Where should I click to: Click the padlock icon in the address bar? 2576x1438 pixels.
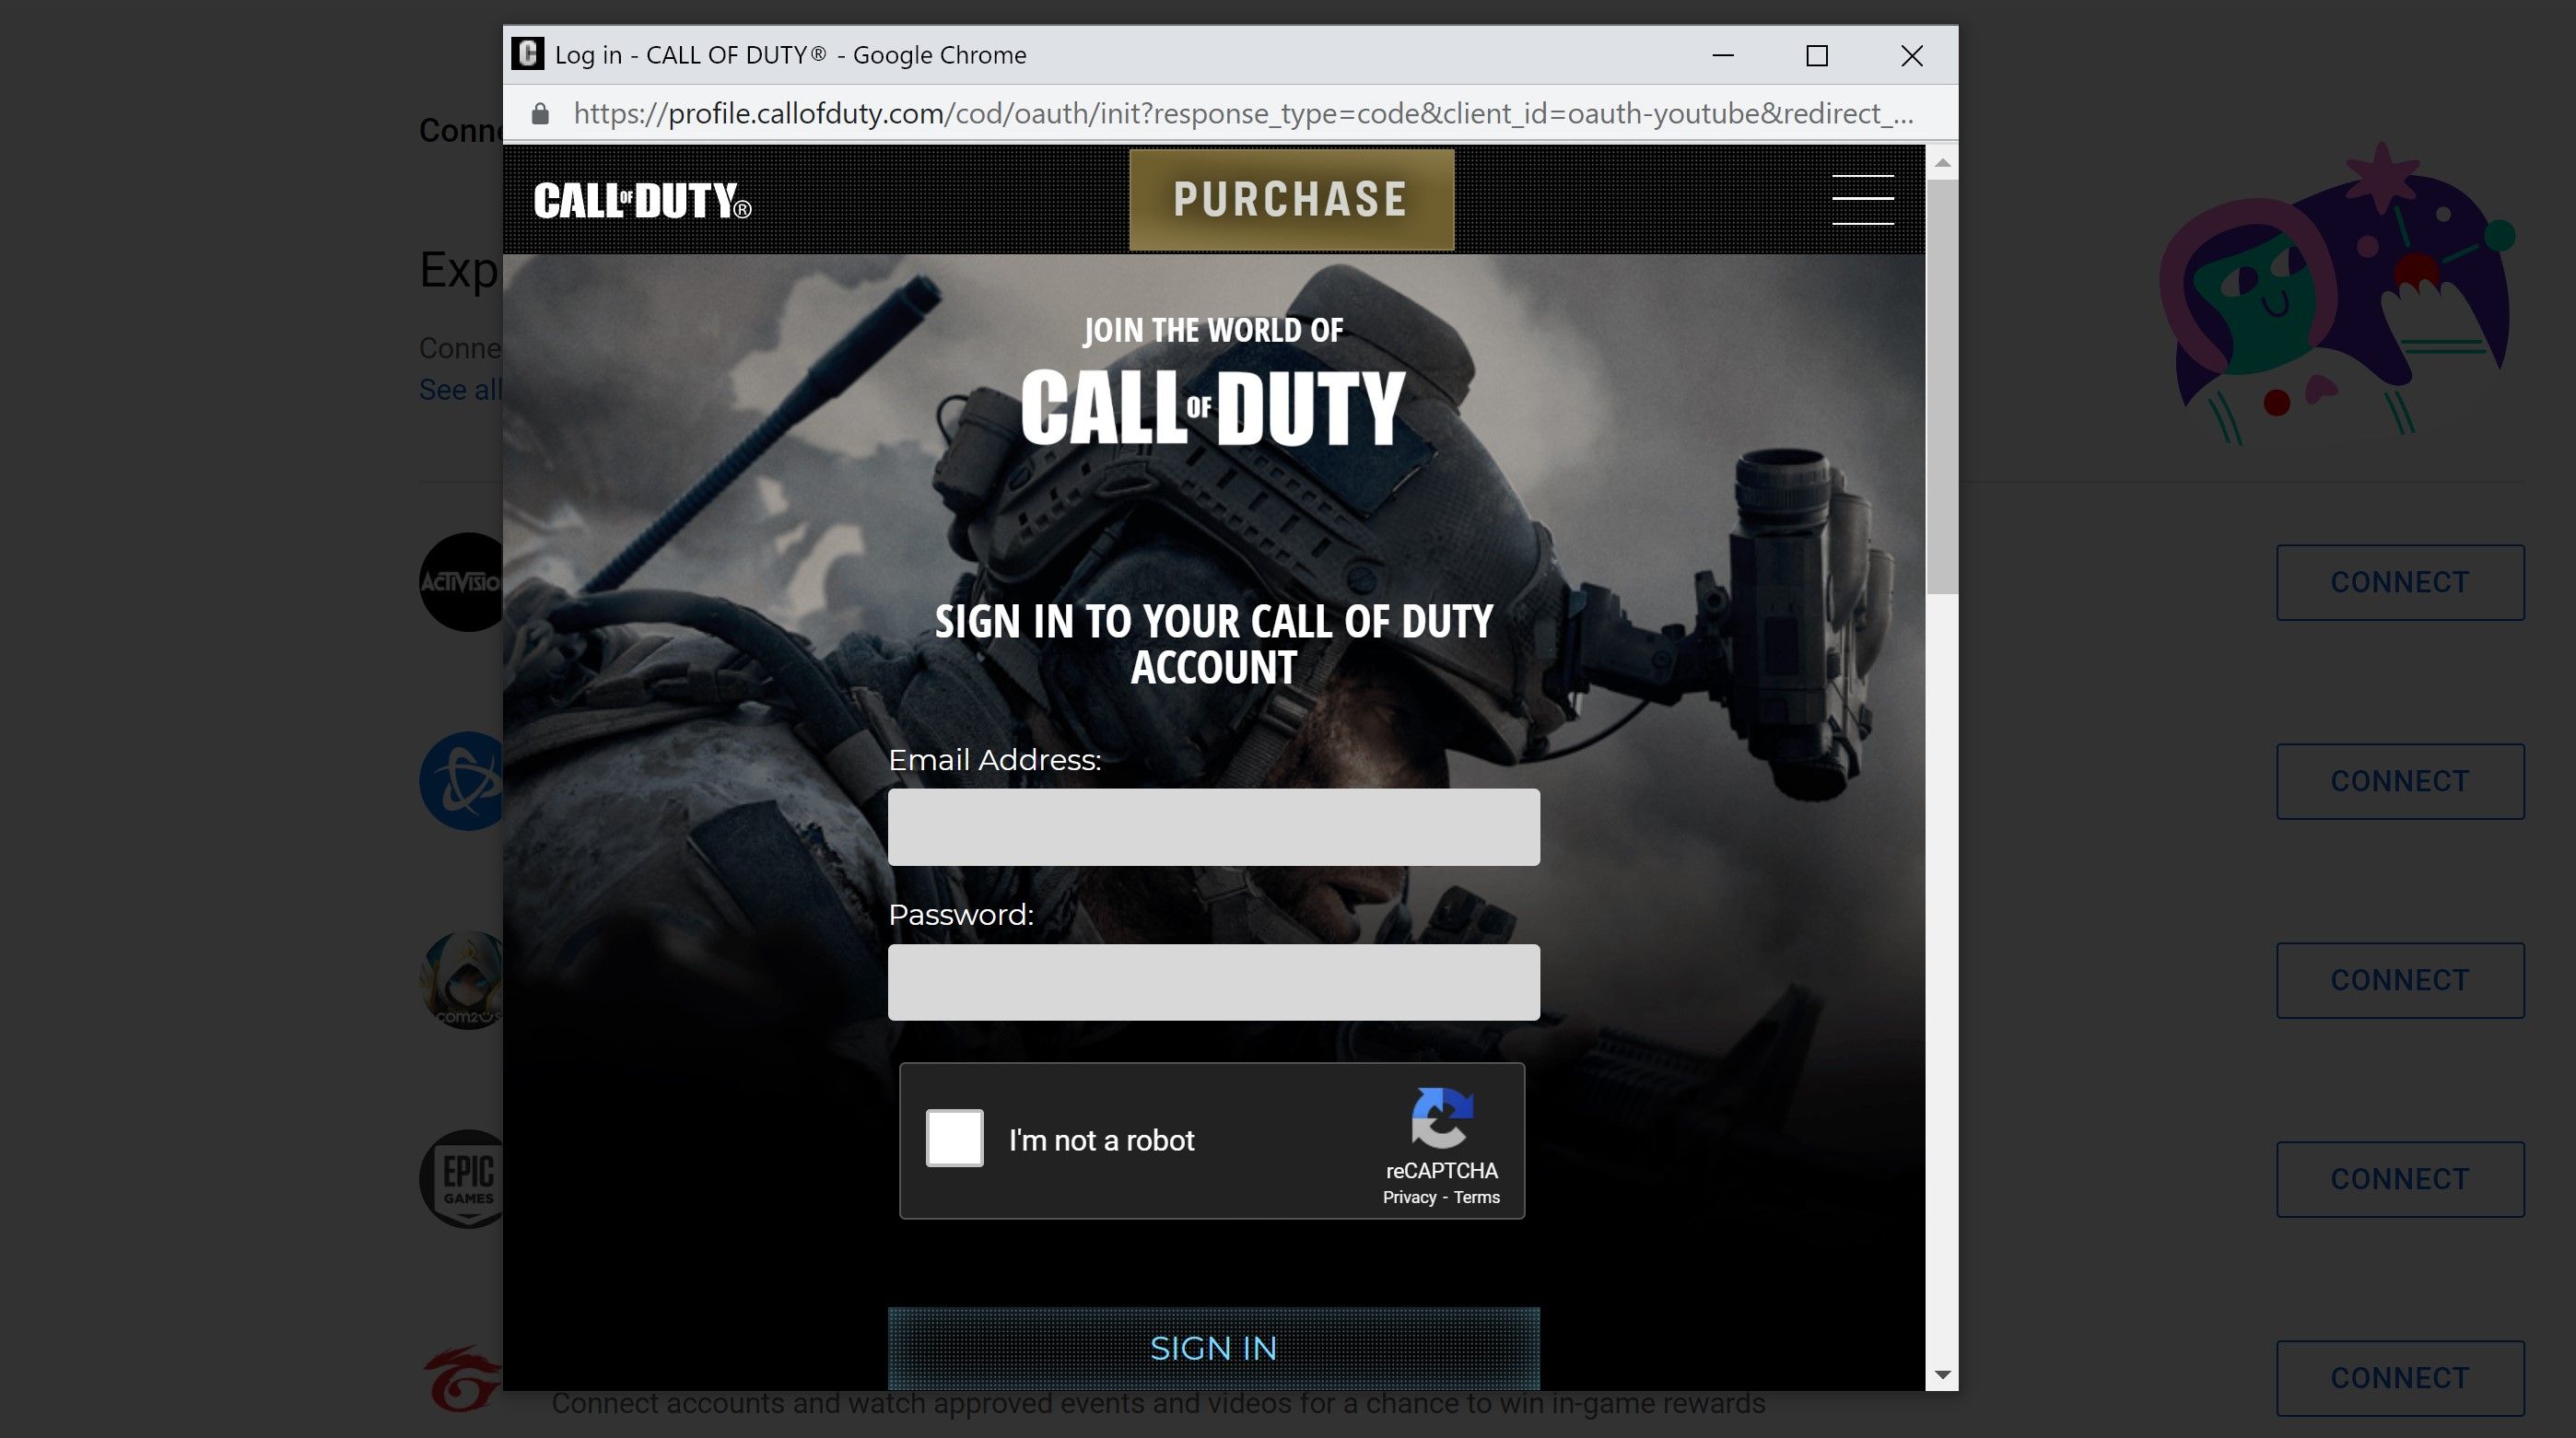[539, 113]
